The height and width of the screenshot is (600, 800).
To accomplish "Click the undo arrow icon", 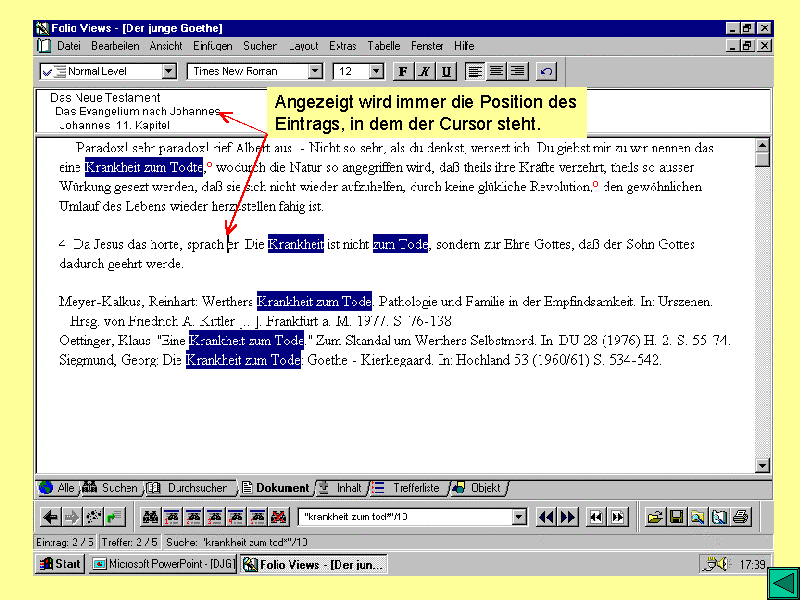I will [x=545, y=71].
